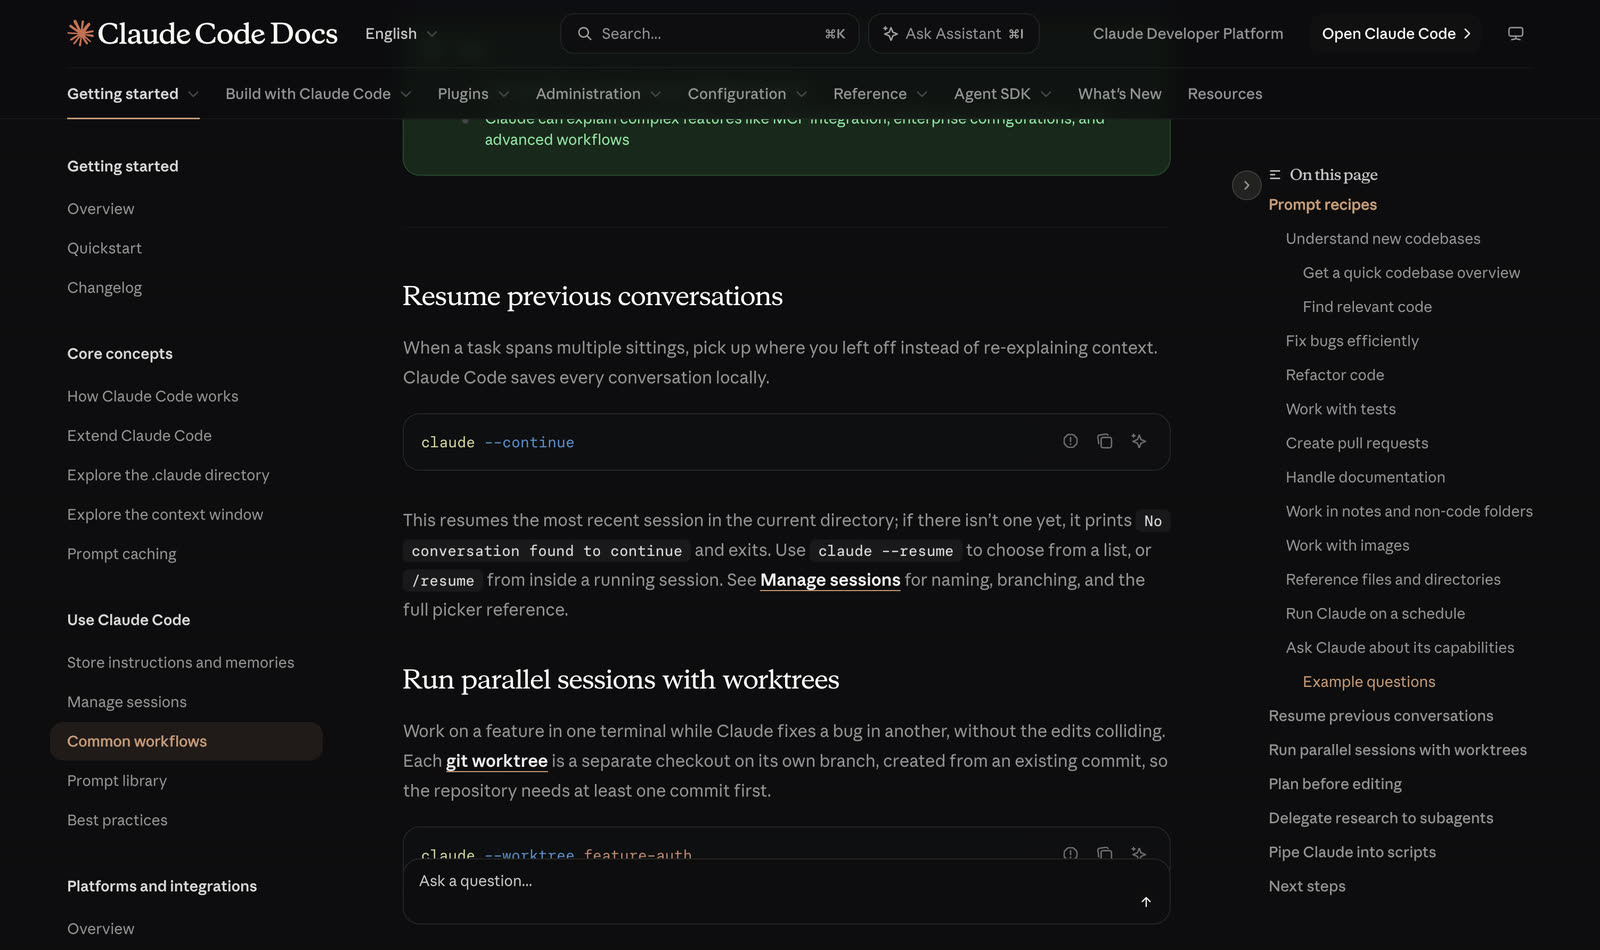Expand the Build with Claude Code menu
Screen dimensions: 1600x950
coord(318,94)
